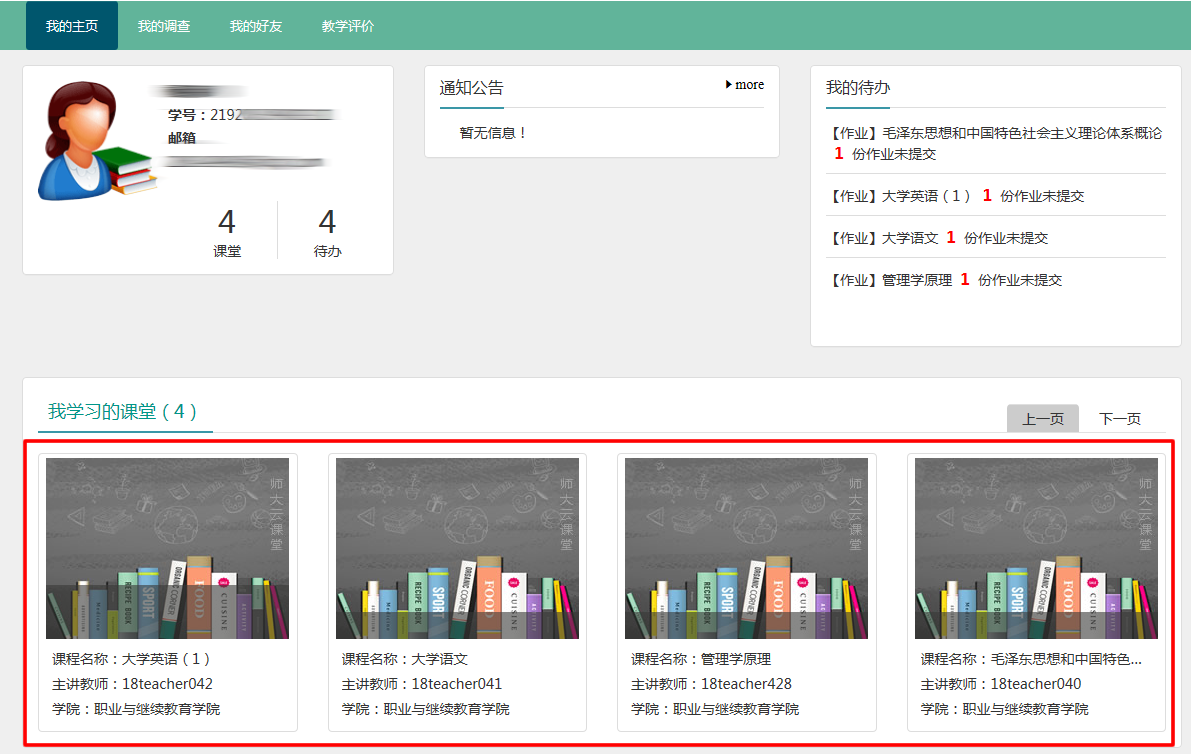The height and width of the screenshot is (754, 1191).
Task: Open the 大学语文 pending homework item
Action: [938, 238]
